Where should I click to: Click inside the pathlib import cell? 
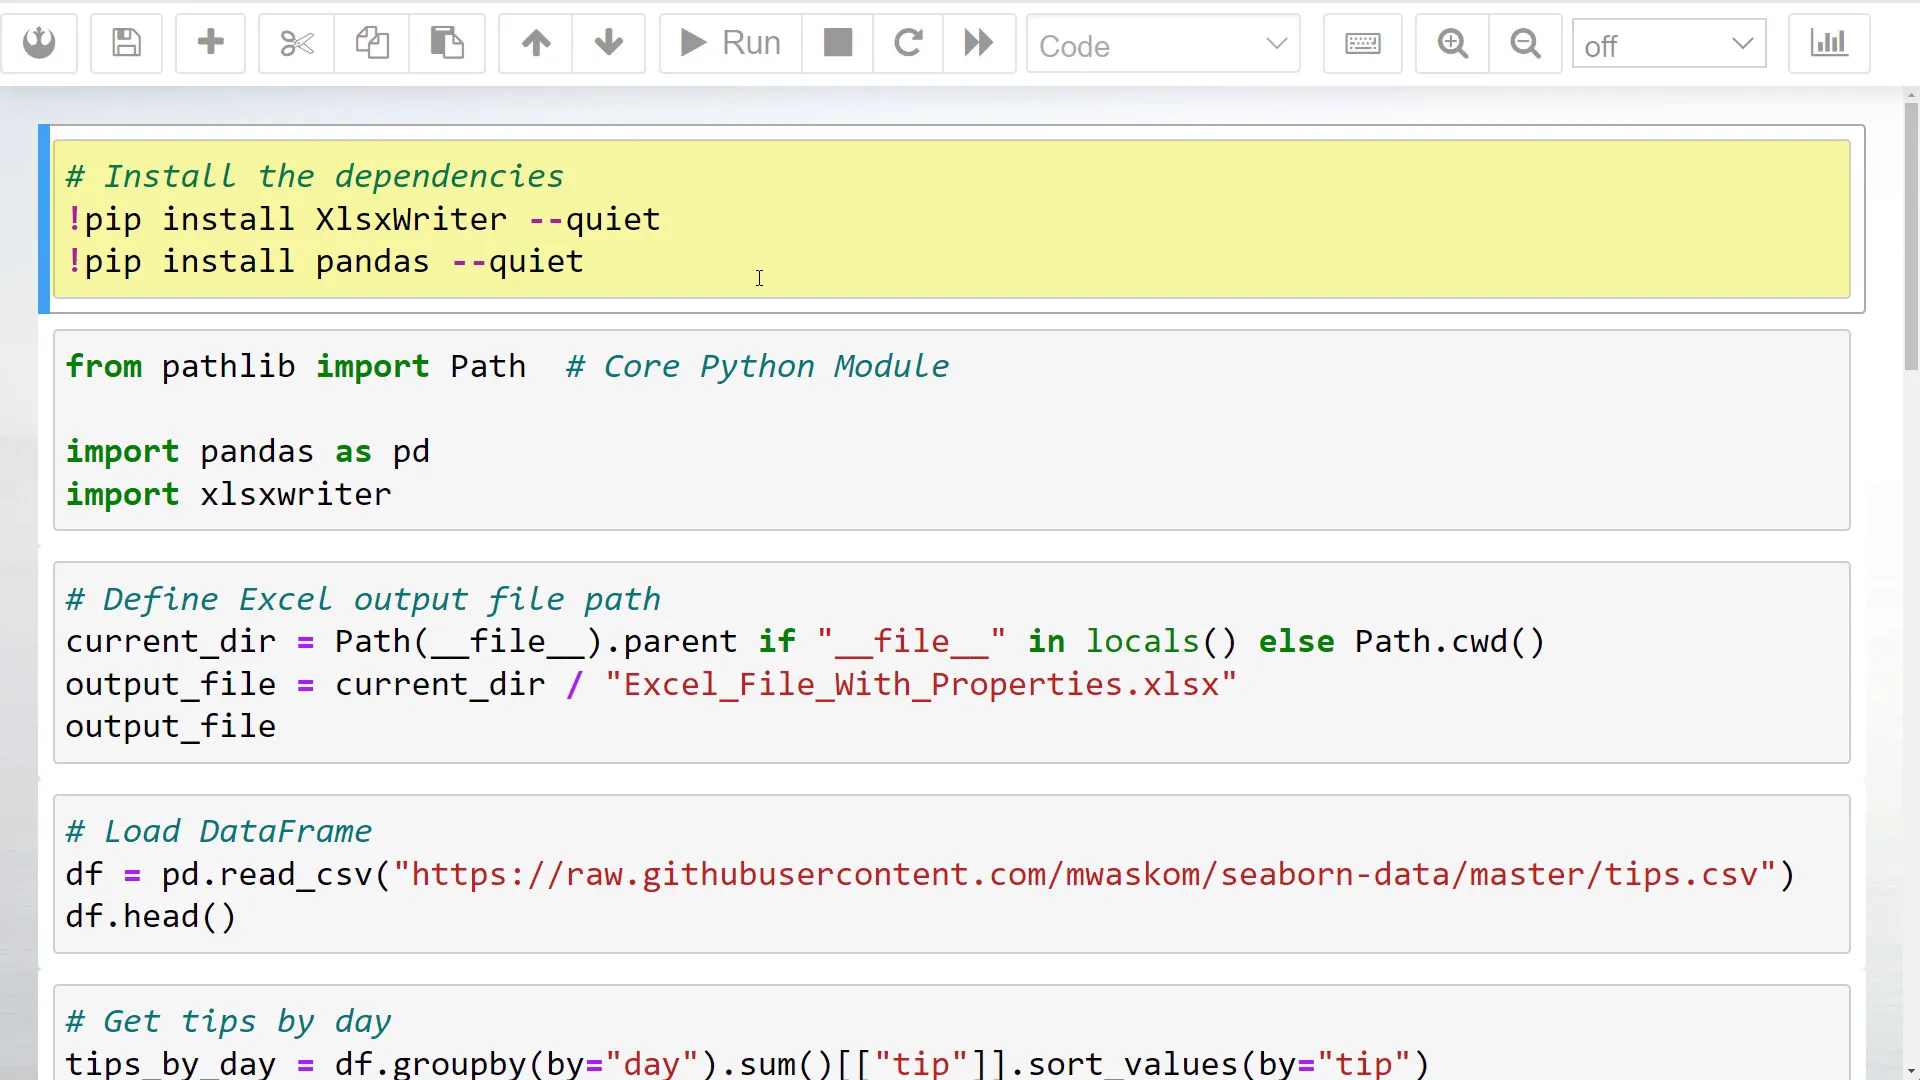[x=950, y=430]
